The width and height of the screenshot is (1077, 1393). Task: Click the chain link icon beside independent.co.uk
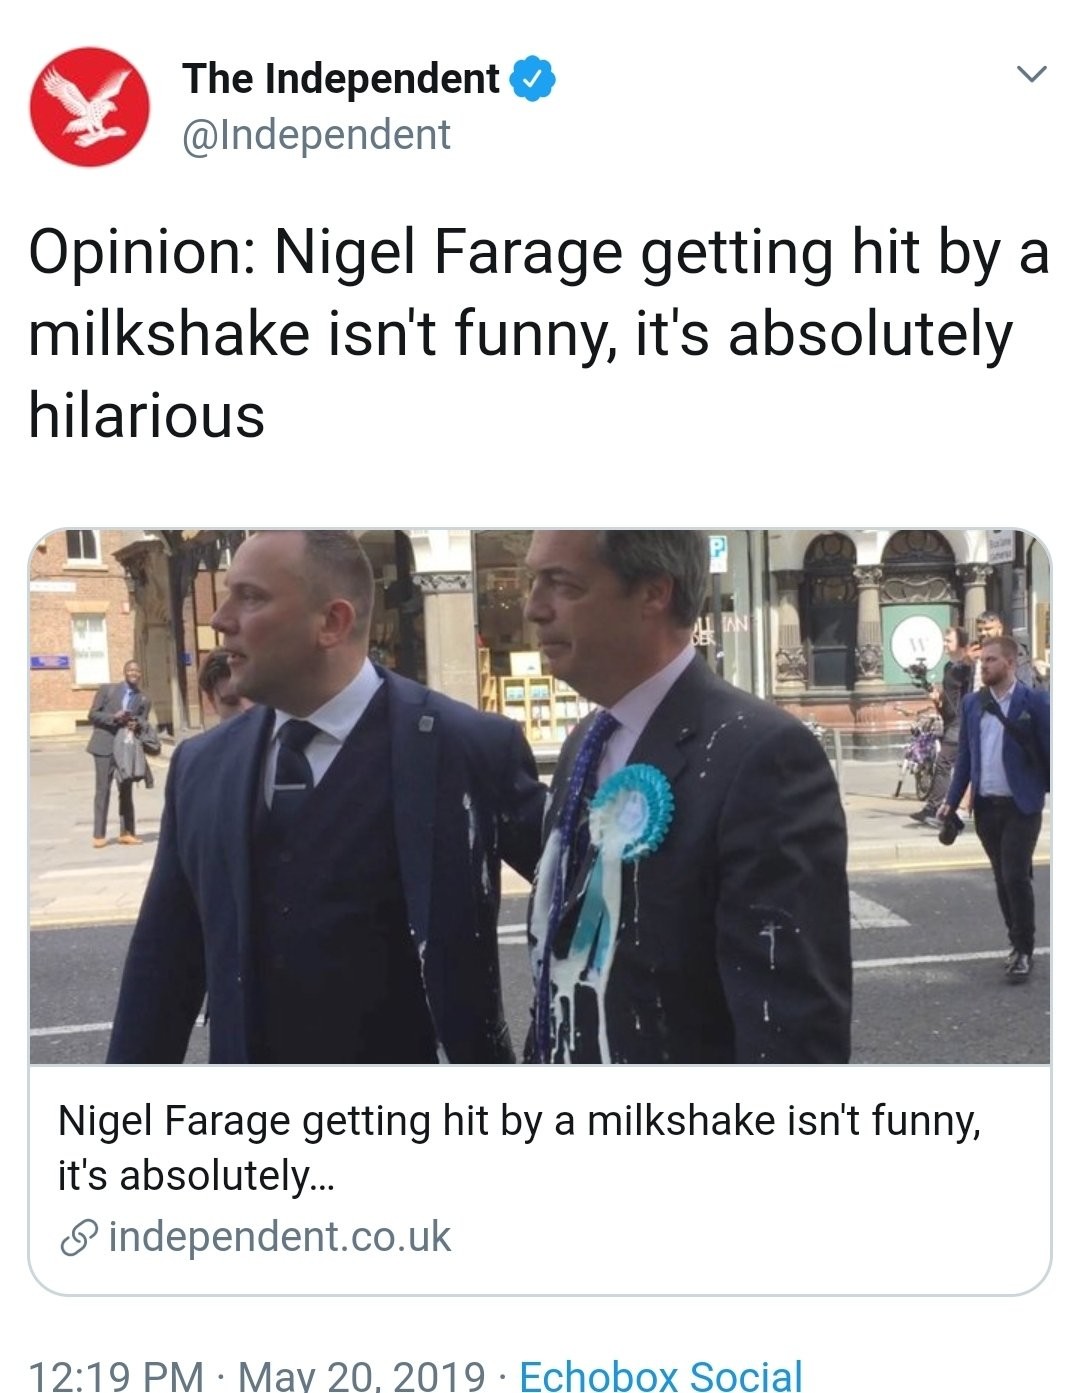click(x=78, y=1238)
